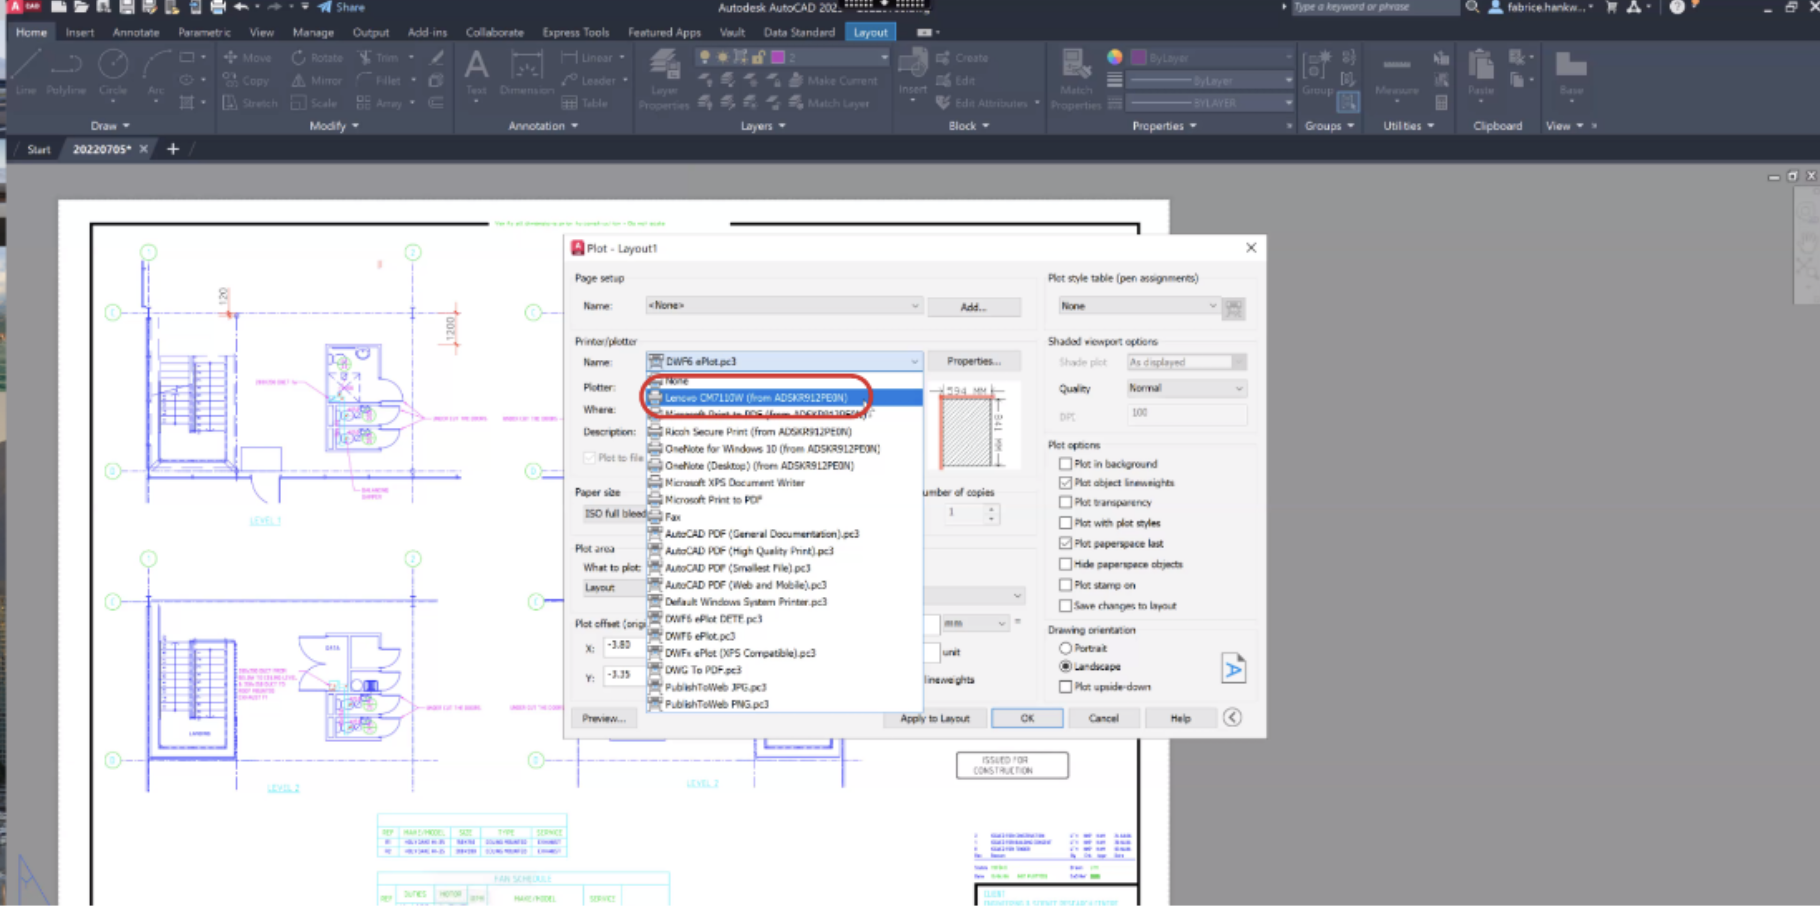Collapse the Printer/plotter Name dropdown
The width and height of the screenshot is (1820, 908).
[x=783, y=361]
